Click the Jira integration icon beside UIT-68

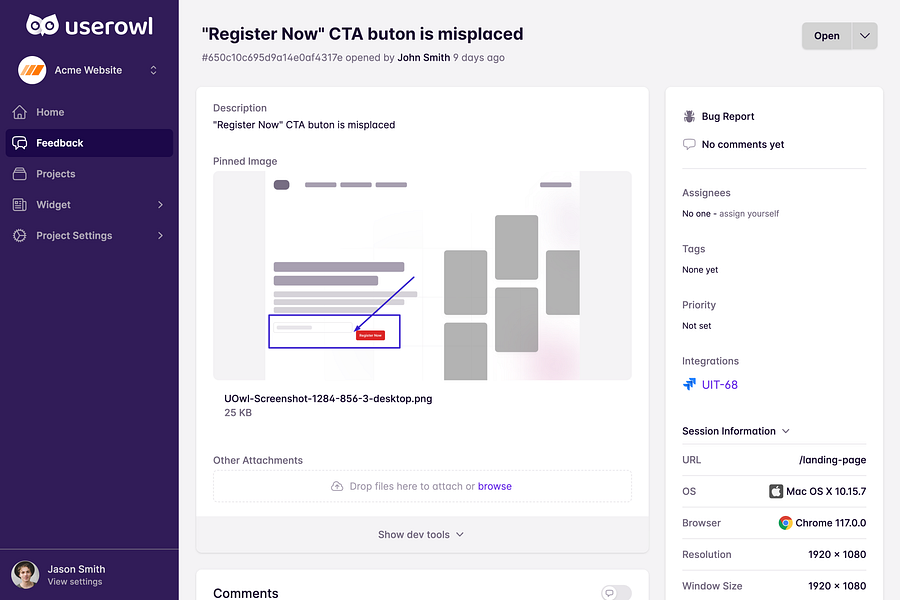pyautogui.click(x=689, y=384)
